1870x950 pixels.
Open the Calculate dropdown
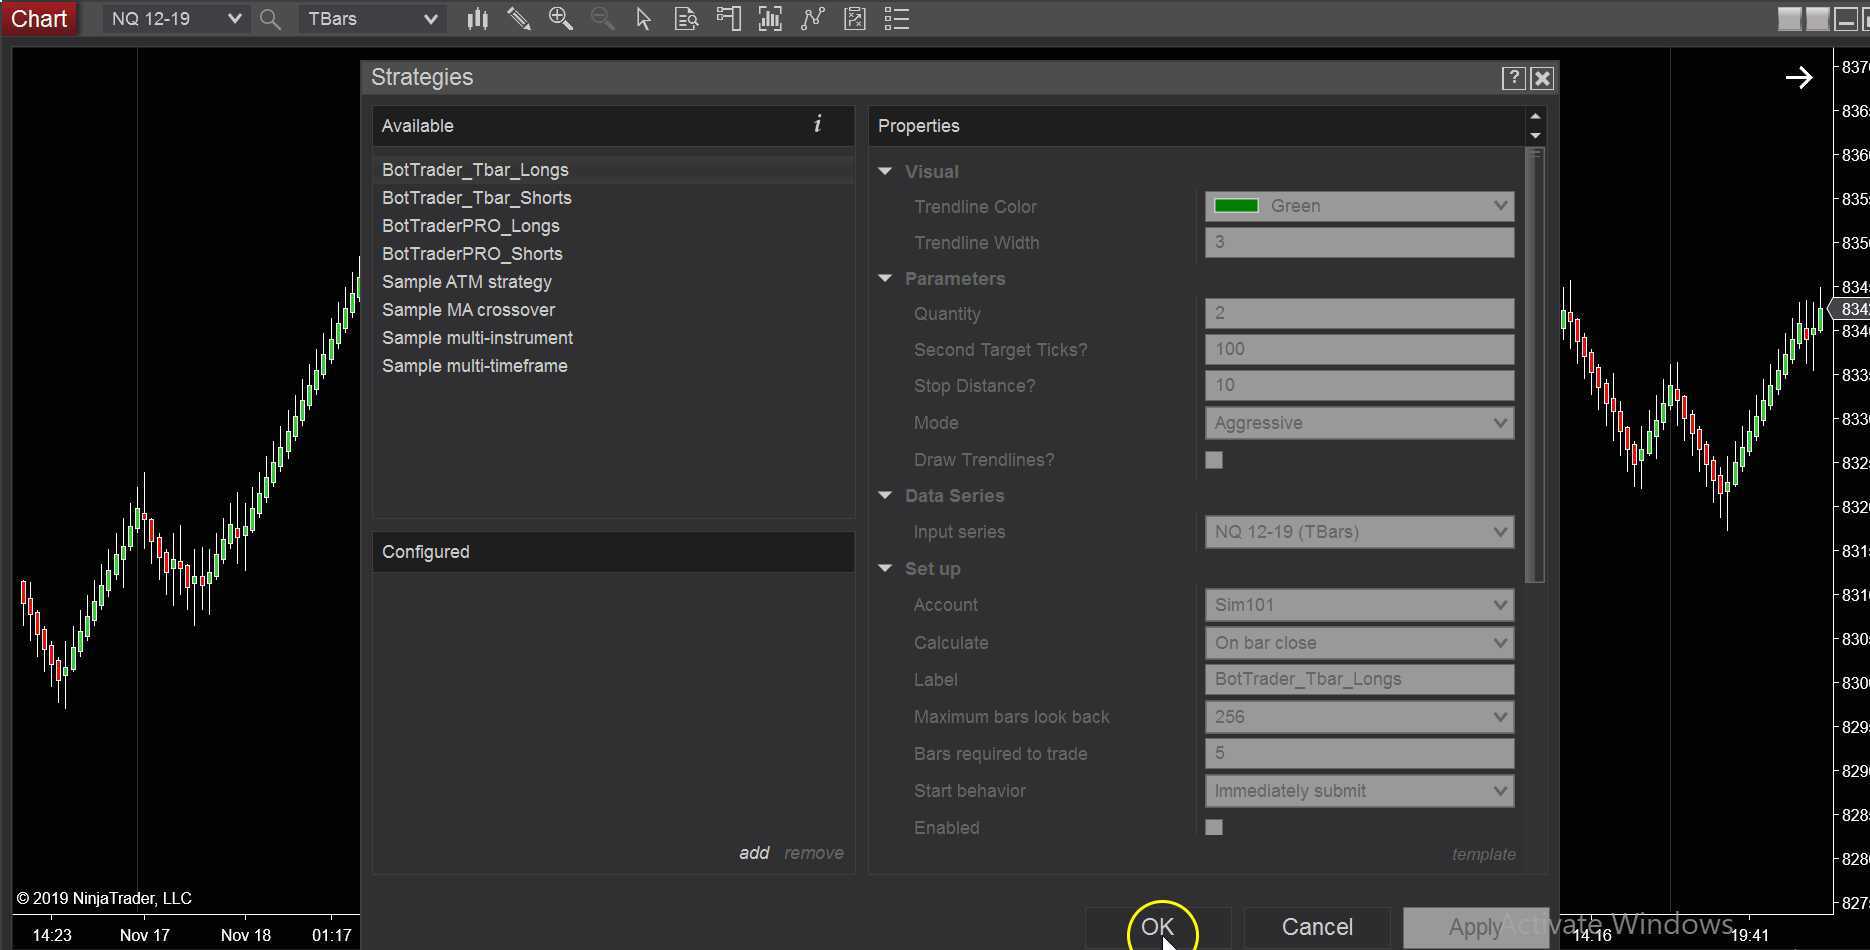(x=1358, y=643)
